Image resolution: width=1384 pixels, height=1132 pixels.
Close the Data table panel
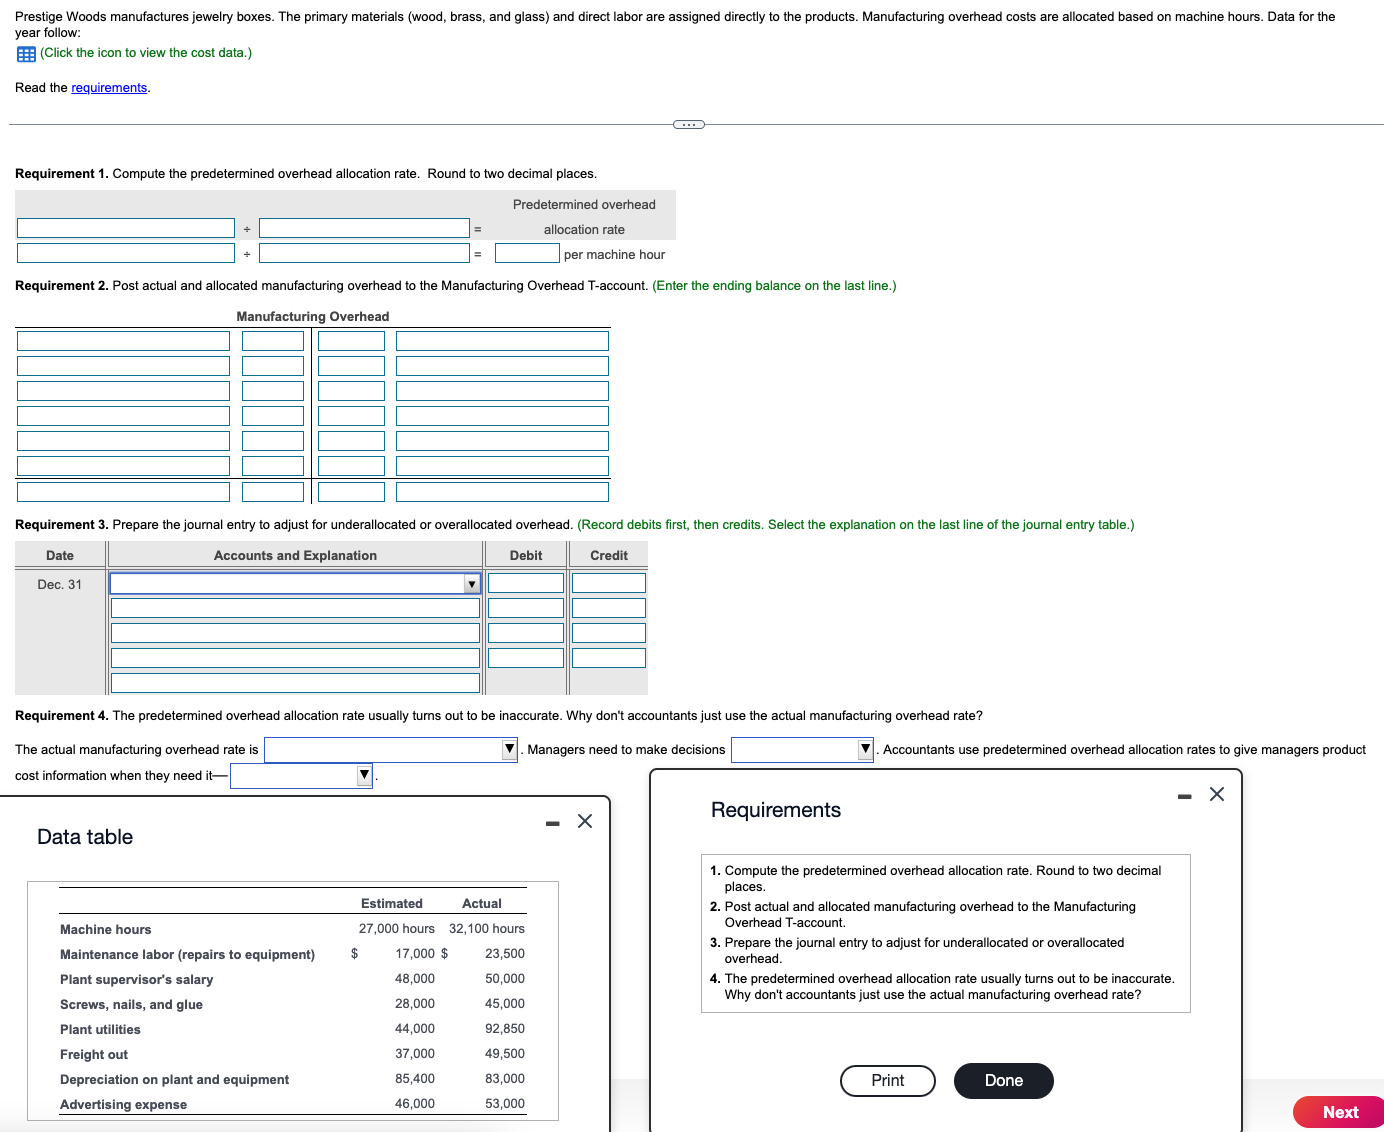pyautogui.click(x=584, y=821)
